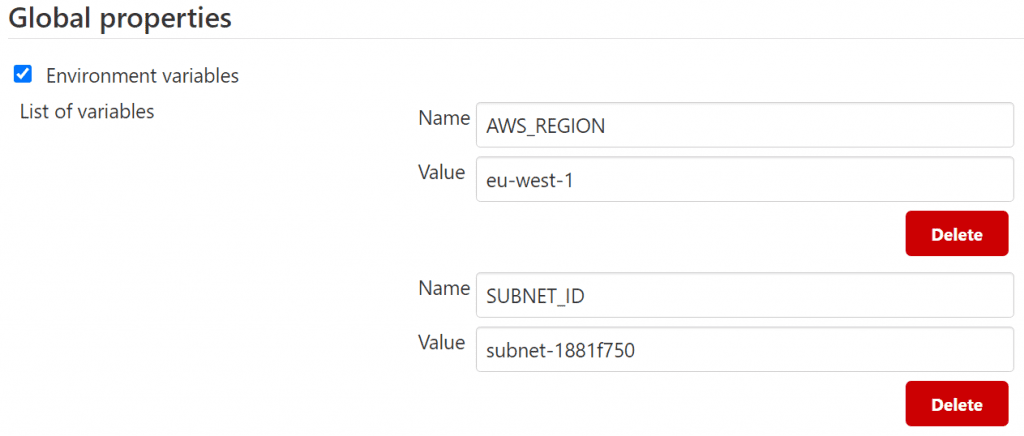Focus the SUBNET_ID name field
Image resolution: width=1024 pixels, height=436 pixels.
[x=745, y=295]
